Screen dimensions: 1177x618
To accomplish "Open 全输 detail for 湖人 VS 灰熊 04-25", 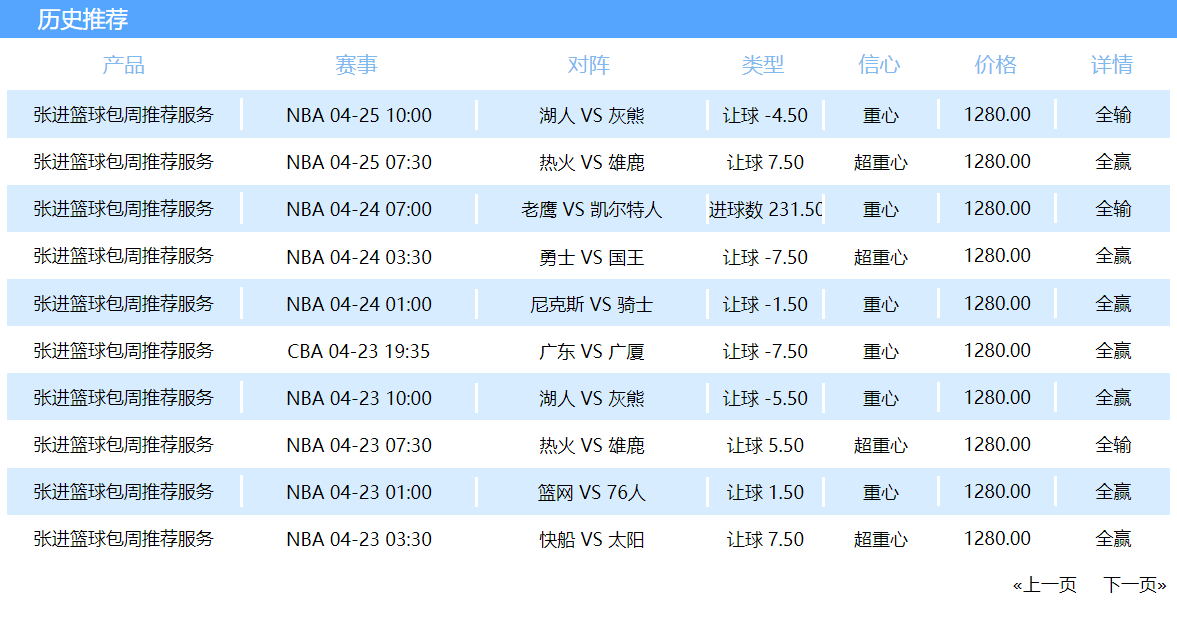I will [x=1113, y=115].
